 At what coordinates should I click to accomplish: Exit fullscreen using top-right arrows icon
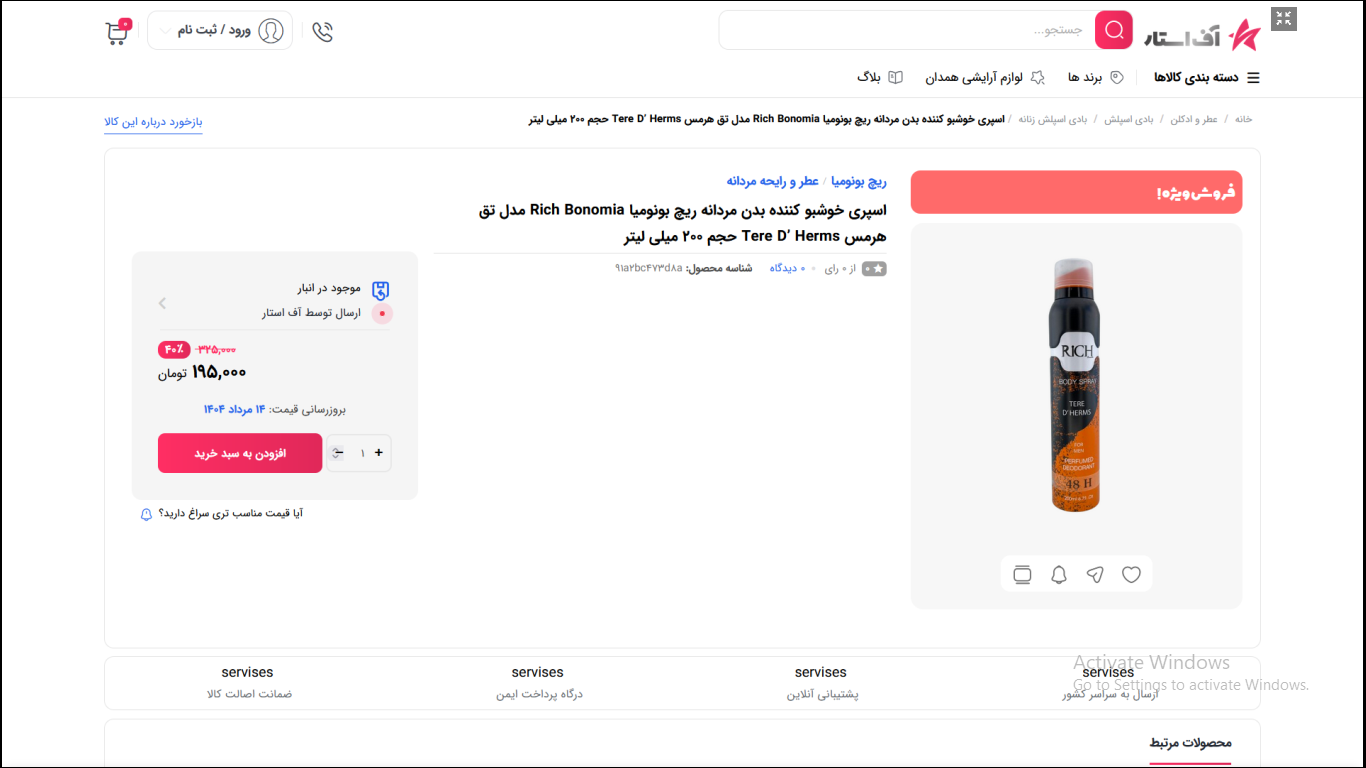coord(1284,19)
